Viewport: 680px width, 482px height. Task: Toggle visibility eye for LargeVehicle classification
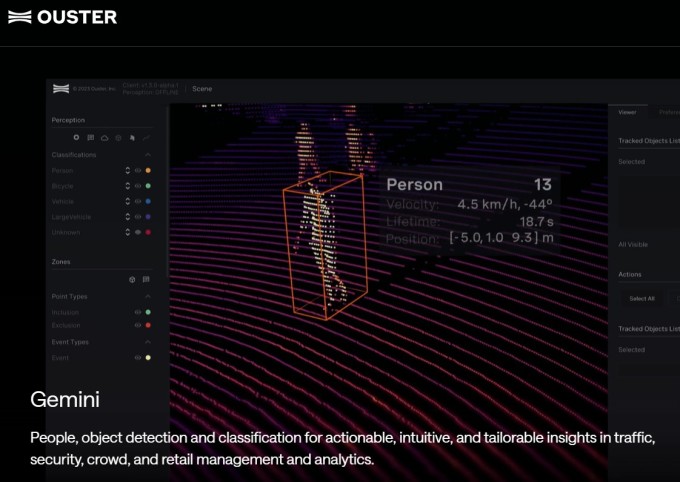(x=138, y=217)
